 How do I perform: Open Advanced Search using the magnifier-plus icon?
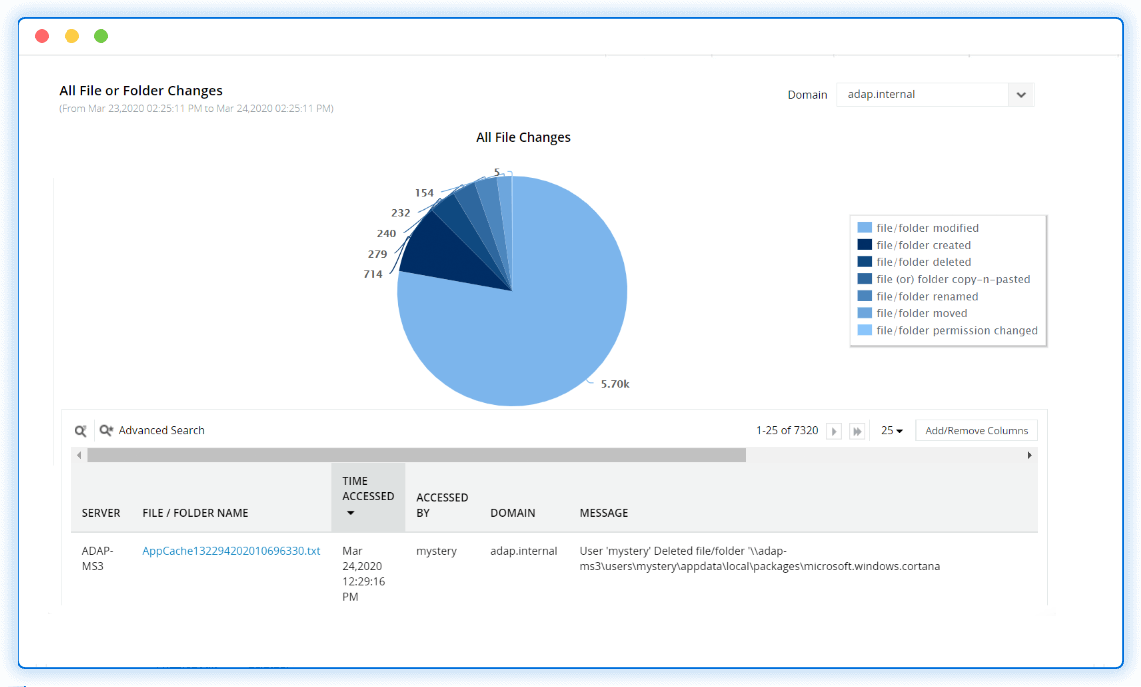coord(106,430)
